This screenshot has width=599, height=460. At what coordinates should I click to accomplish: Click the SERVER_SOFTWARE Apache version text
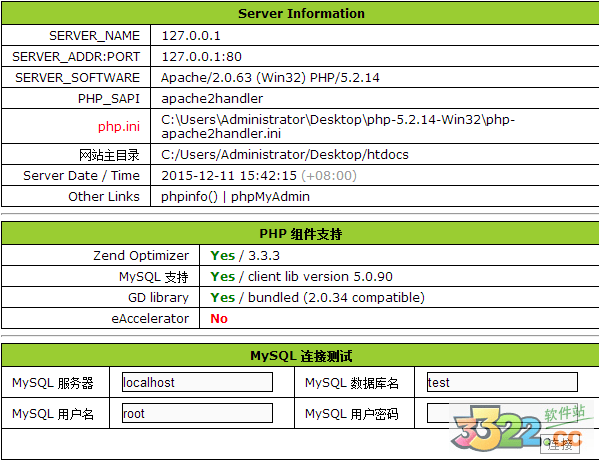270,78
